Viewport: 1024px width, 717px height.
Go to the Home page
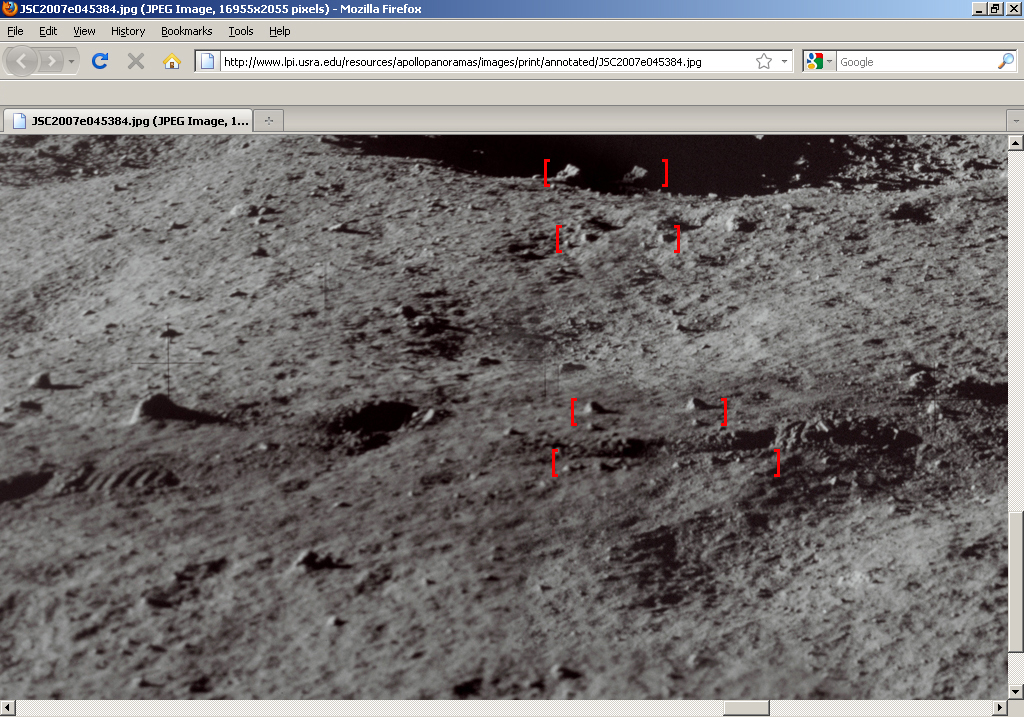coord(172,61)
